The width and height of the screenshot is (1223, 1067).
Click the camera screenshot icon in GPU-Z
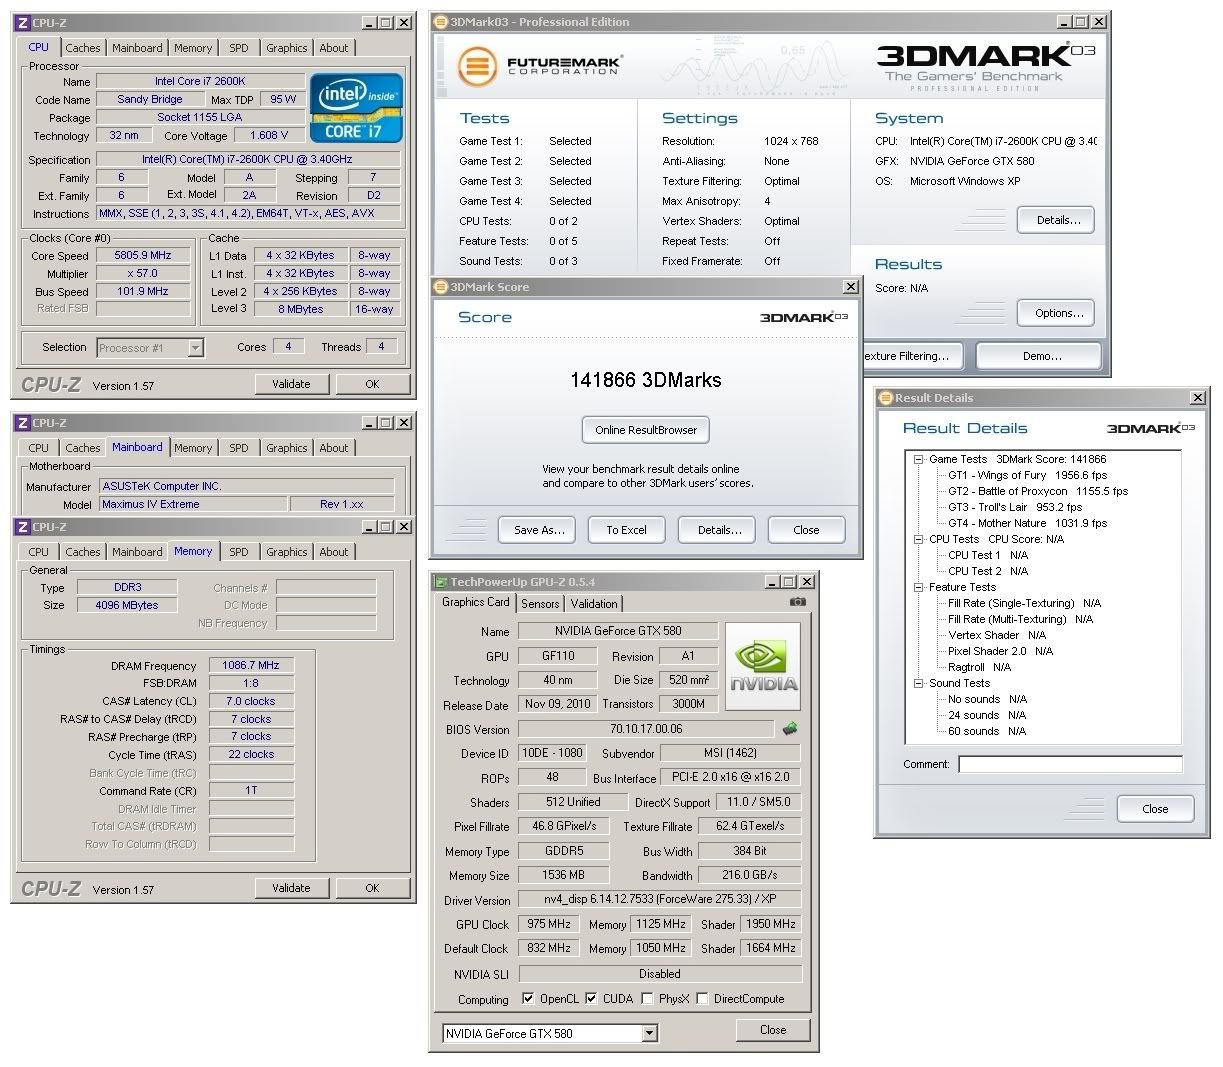click(x=797, y=602)
